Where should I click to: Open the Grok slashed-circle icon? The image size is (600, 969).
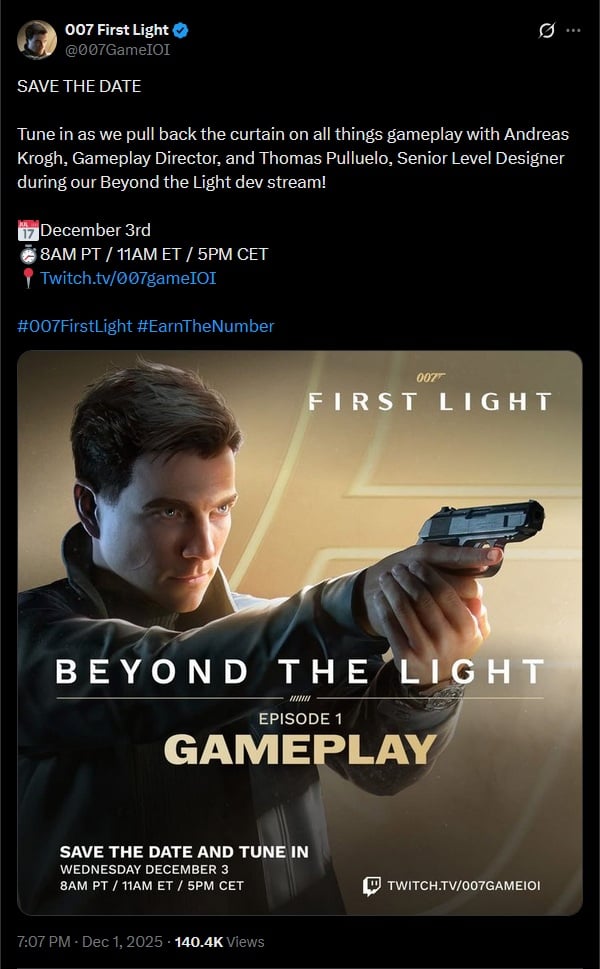tap(546, 30)
